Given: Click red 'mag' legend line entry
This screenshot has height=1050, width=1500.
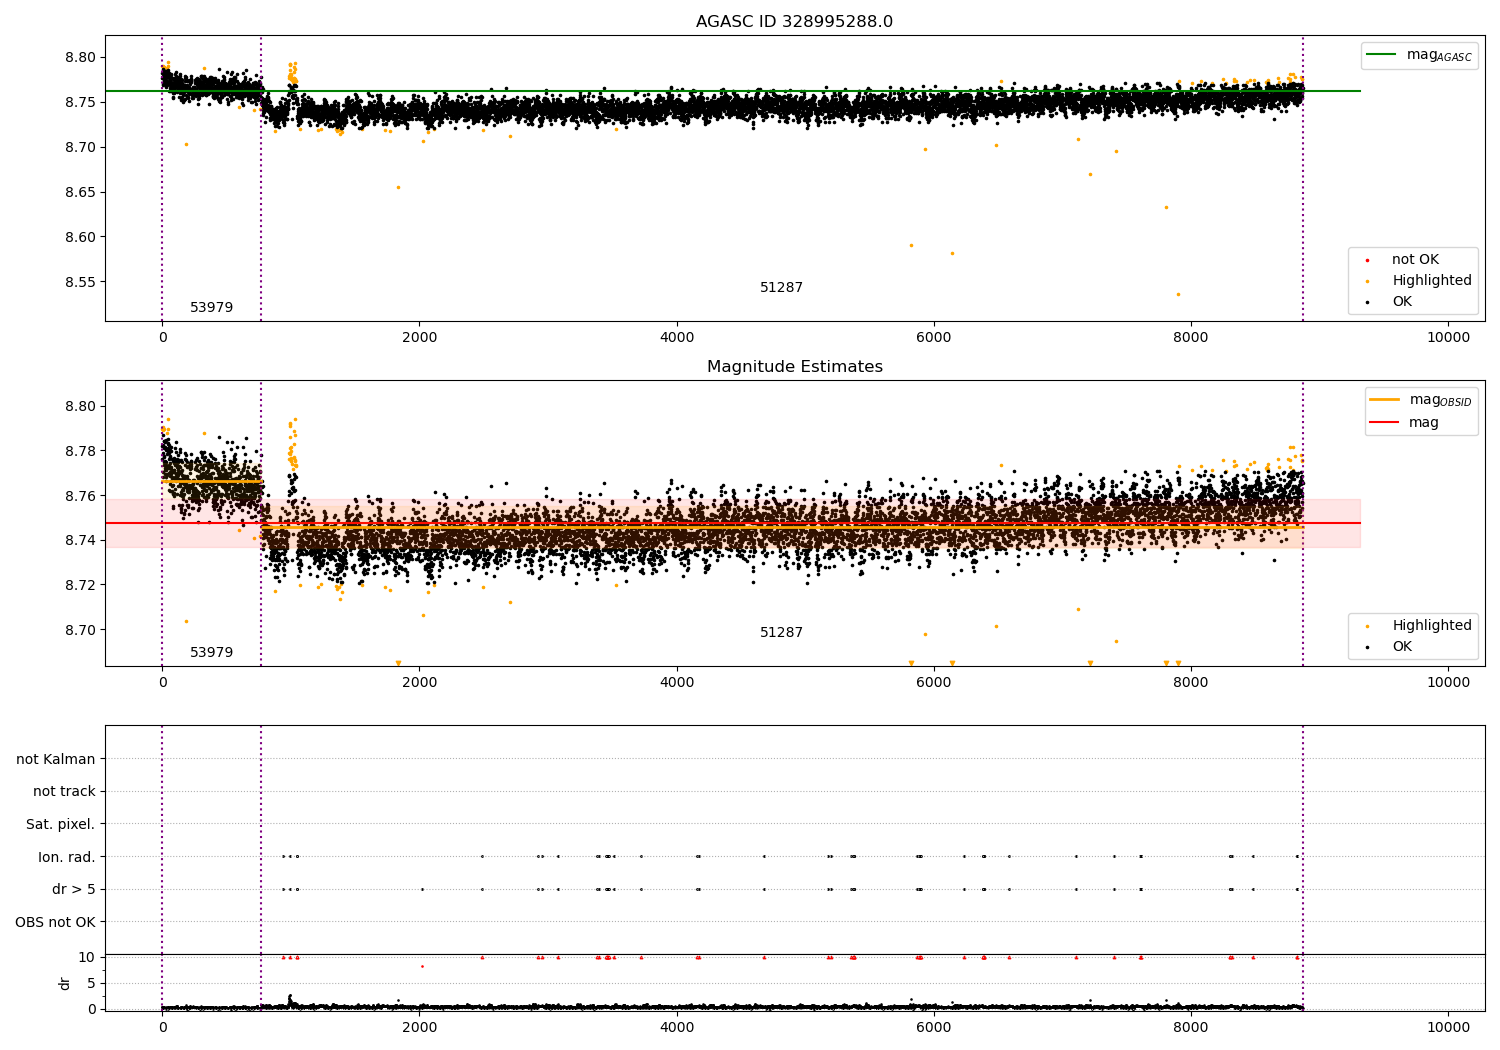Looking at the screenshot, I should pyautogui.click(x=1384, y=423).
